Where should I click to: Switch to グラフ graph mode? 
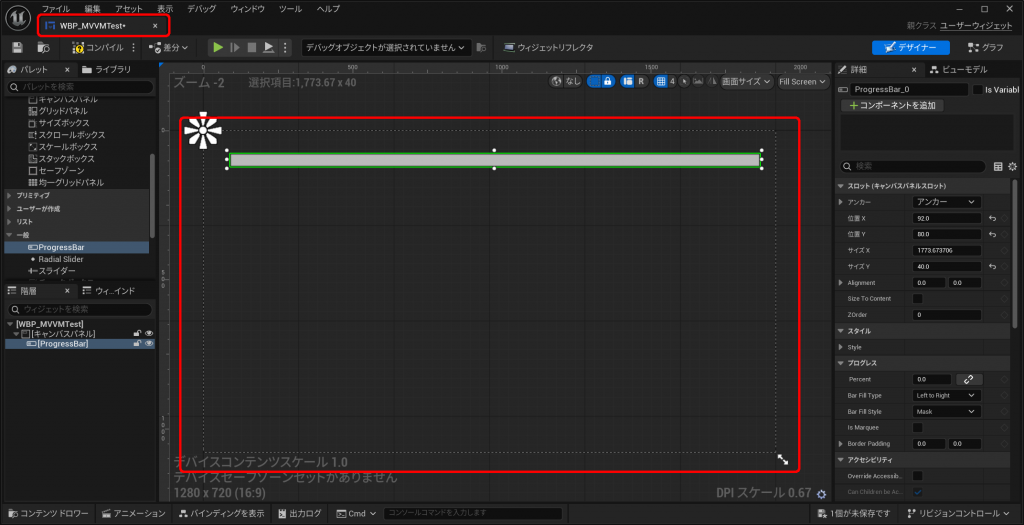(x=985, y=47)
